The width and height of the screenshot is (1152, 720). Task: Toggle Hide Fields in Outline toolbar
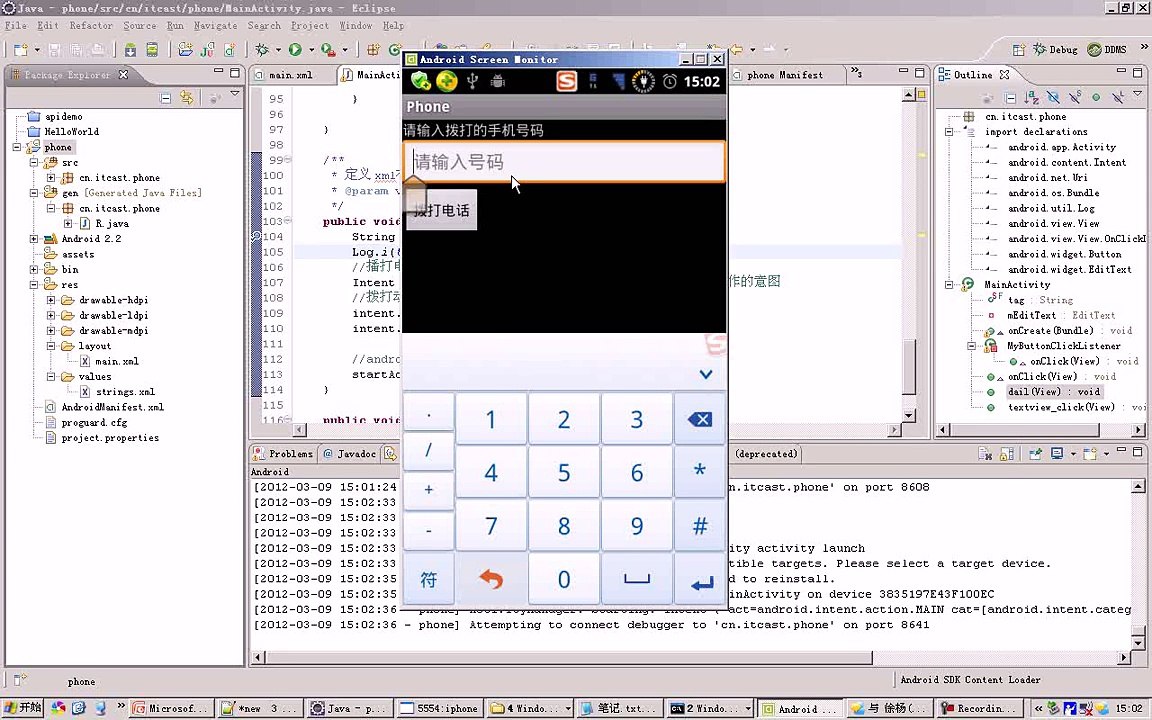tap(1053, 98)
